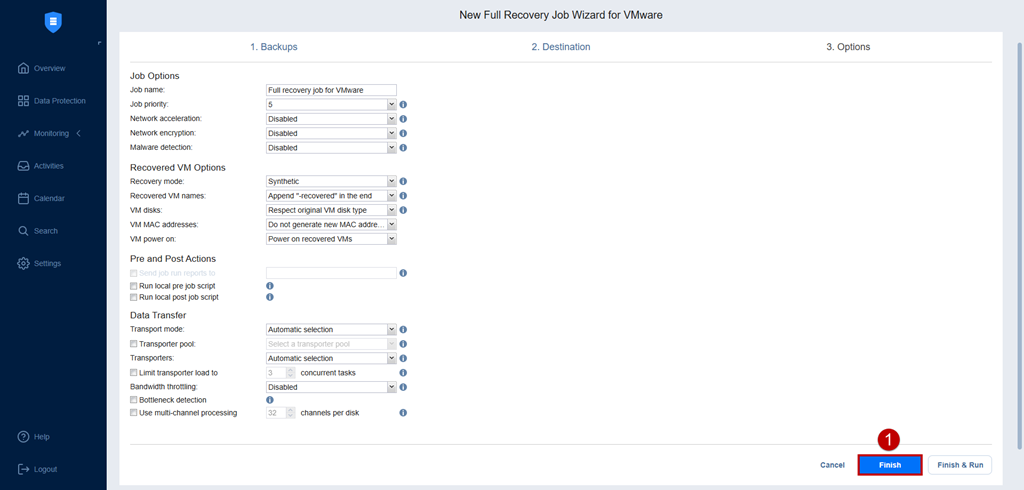Show info for Network acceleration
This screenshot has width=1024, height=490.
point(403,119)
